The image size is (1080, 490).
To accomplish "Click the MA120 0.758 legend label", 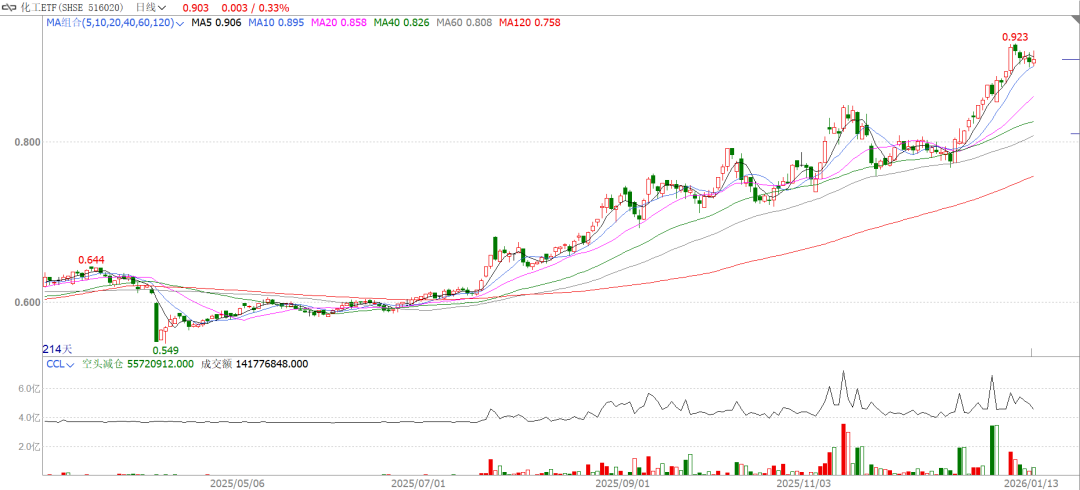I will point(532,21).
